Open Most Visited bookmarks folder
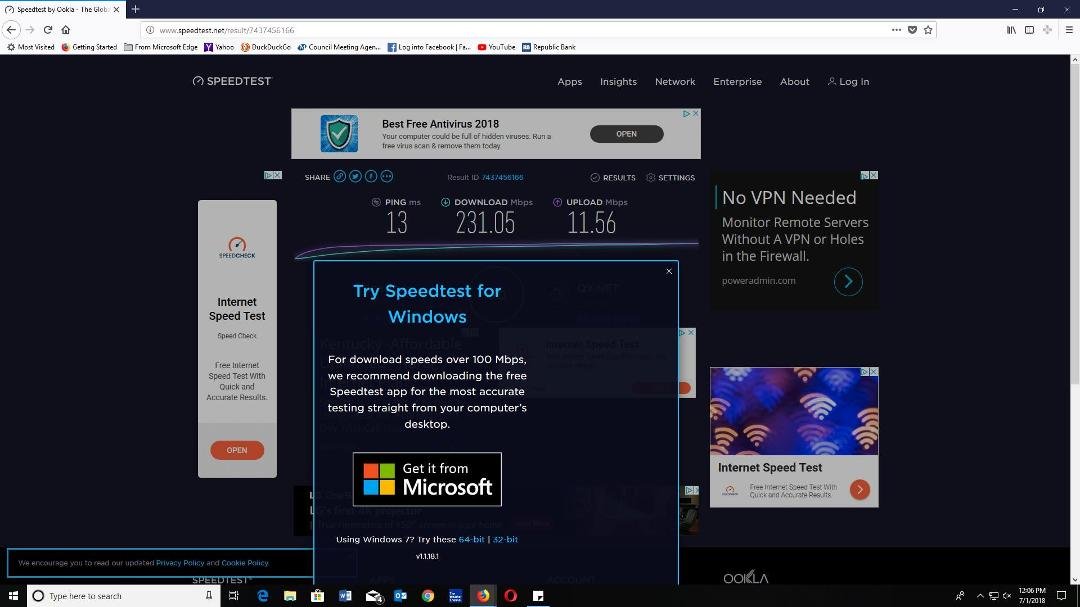The width and height of the screenshot is (1080, 607). (30, 47)
